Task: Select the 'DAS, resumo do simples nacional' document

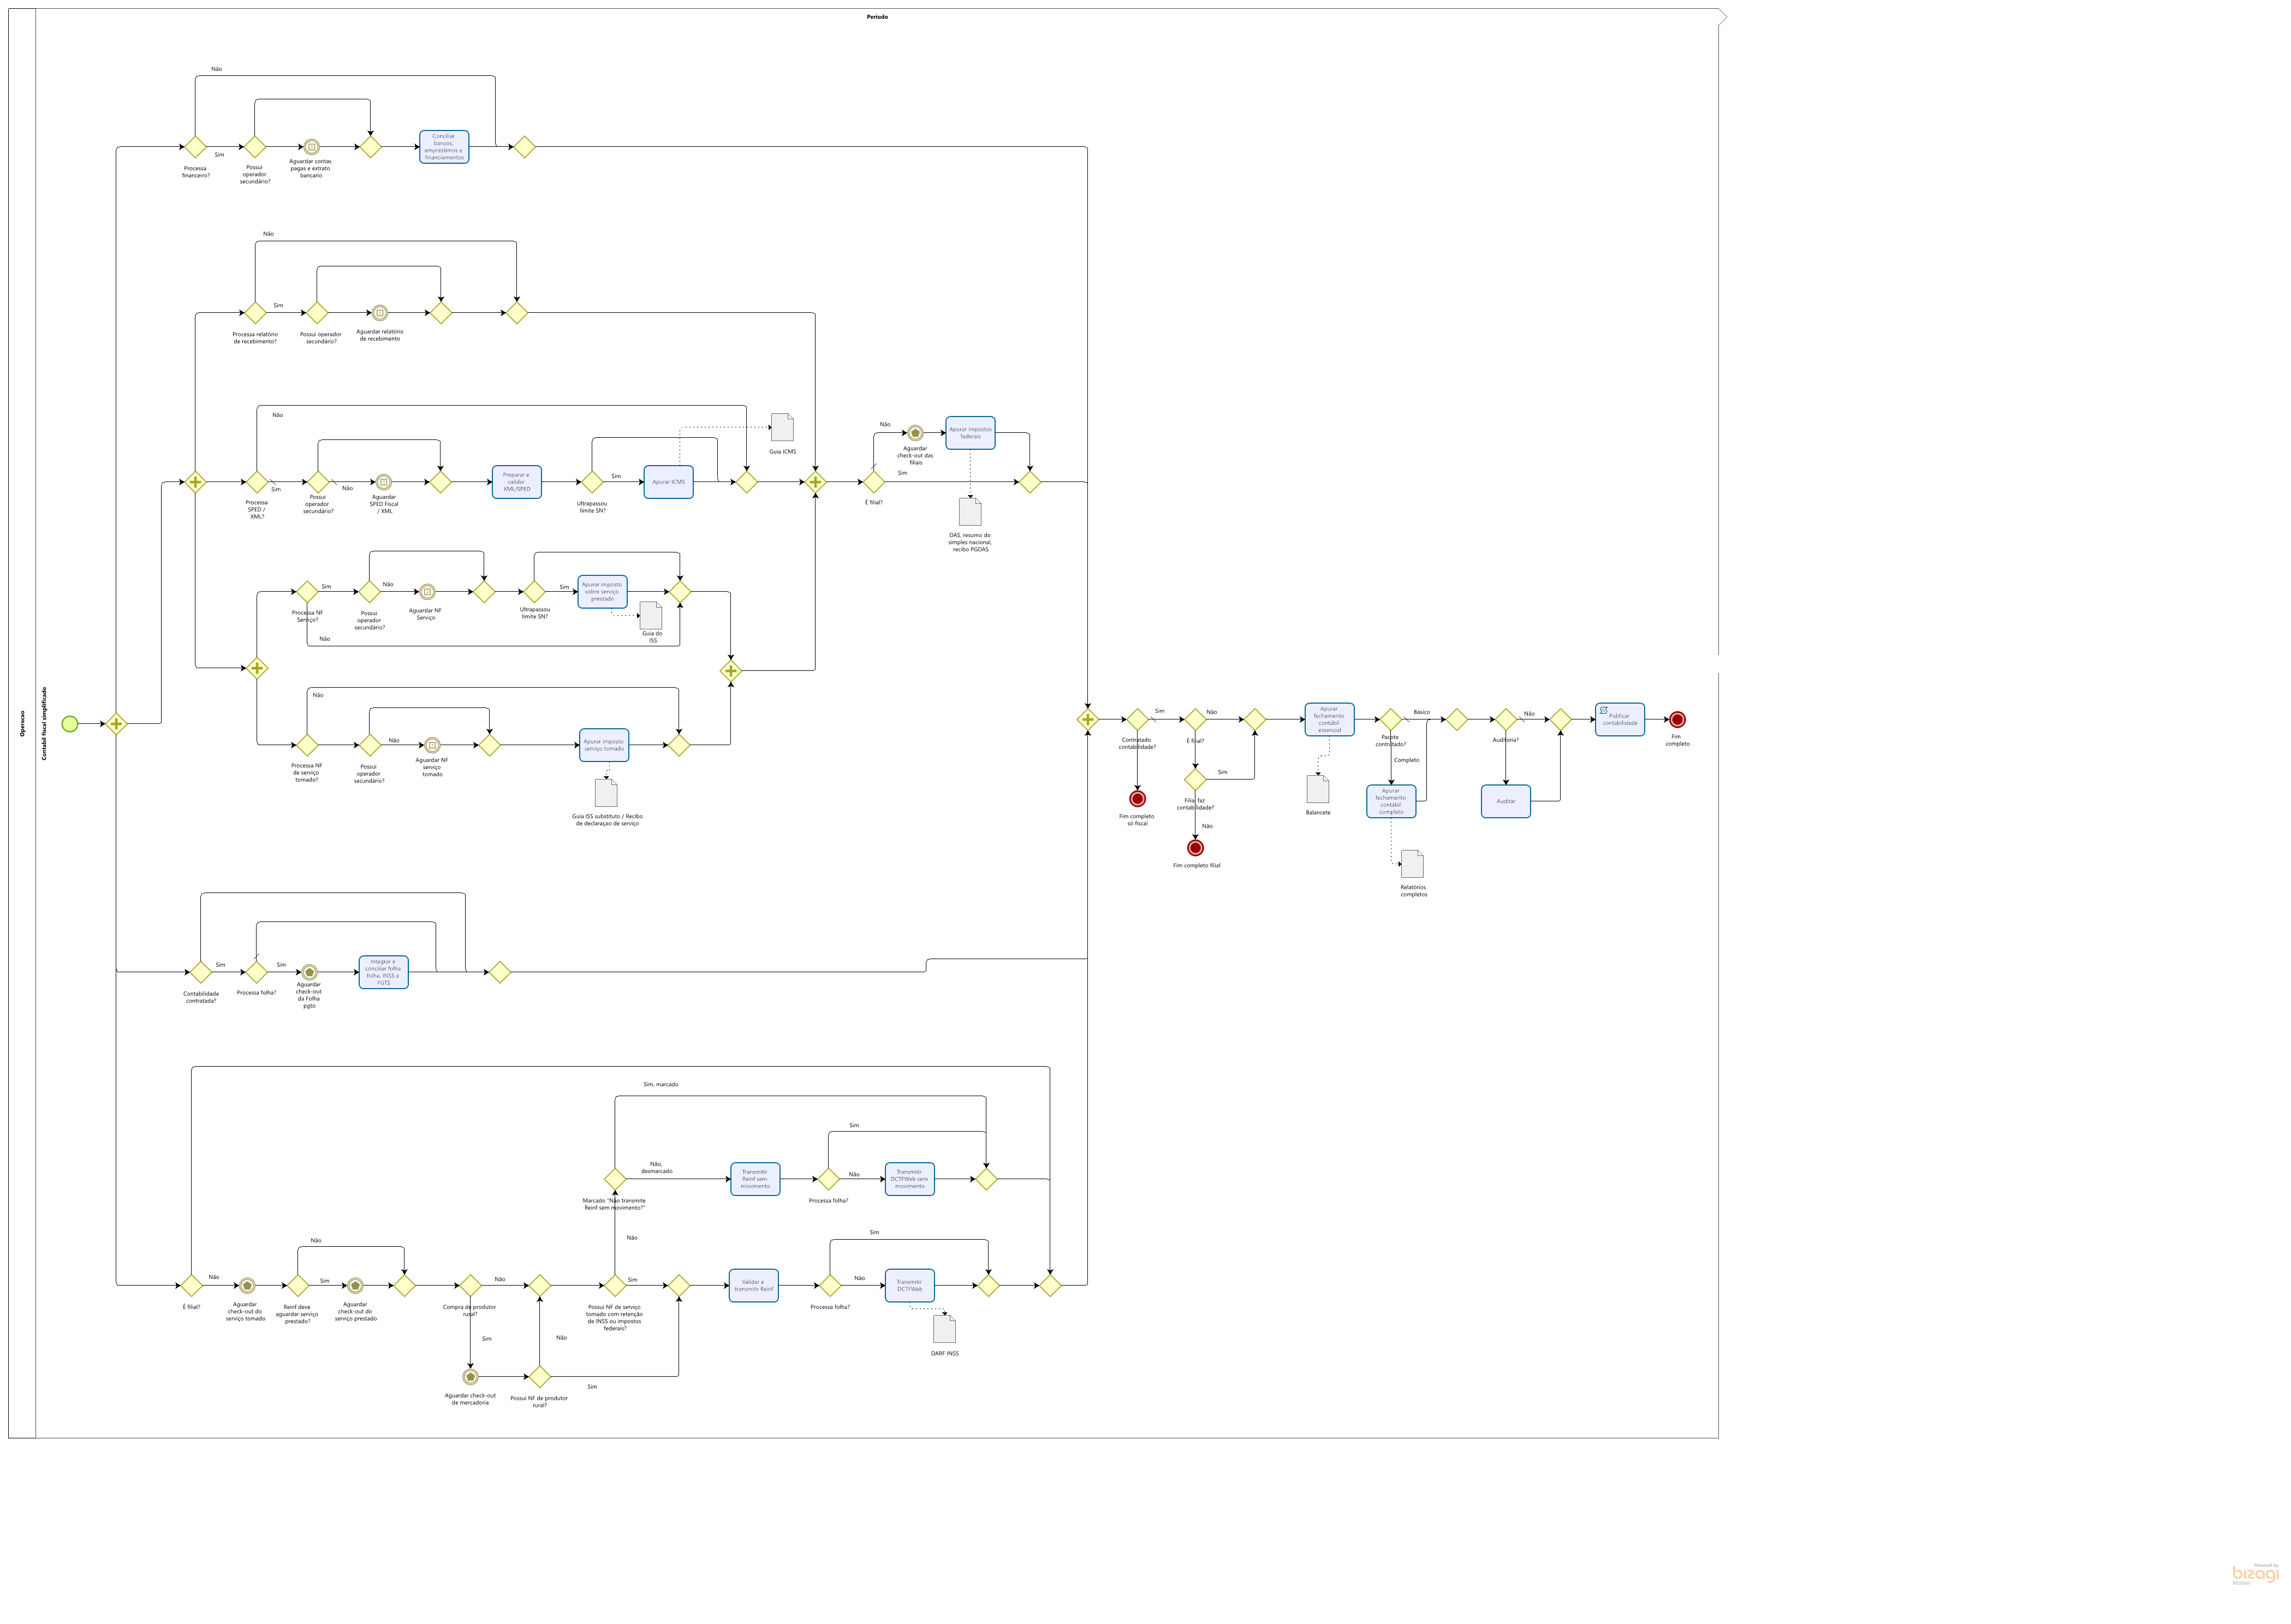Action: tap(970, 512)
